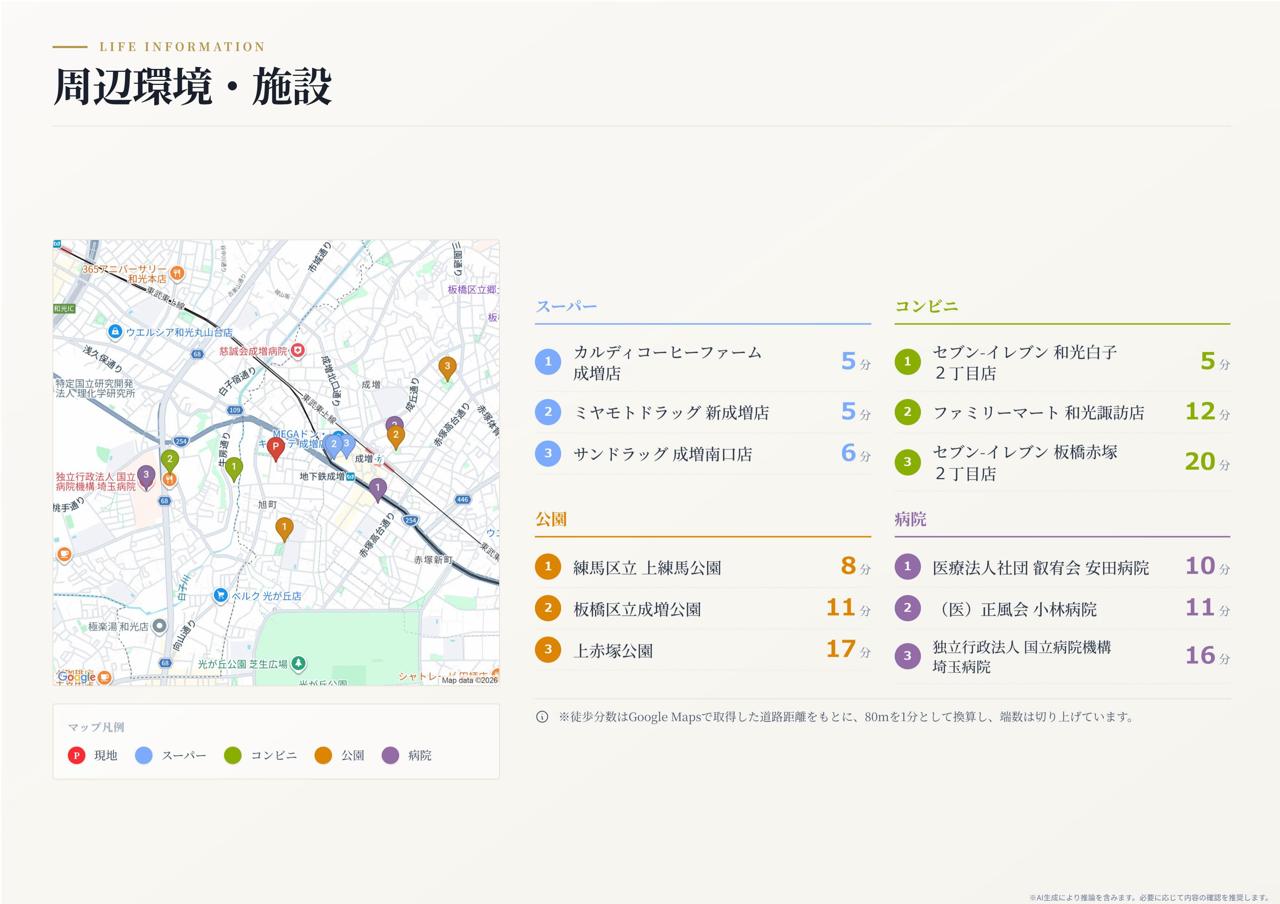The width and height of the screenshot is (1280, 904).
Task: Select orange map pin number 1
Action: [x=284, y=529]
